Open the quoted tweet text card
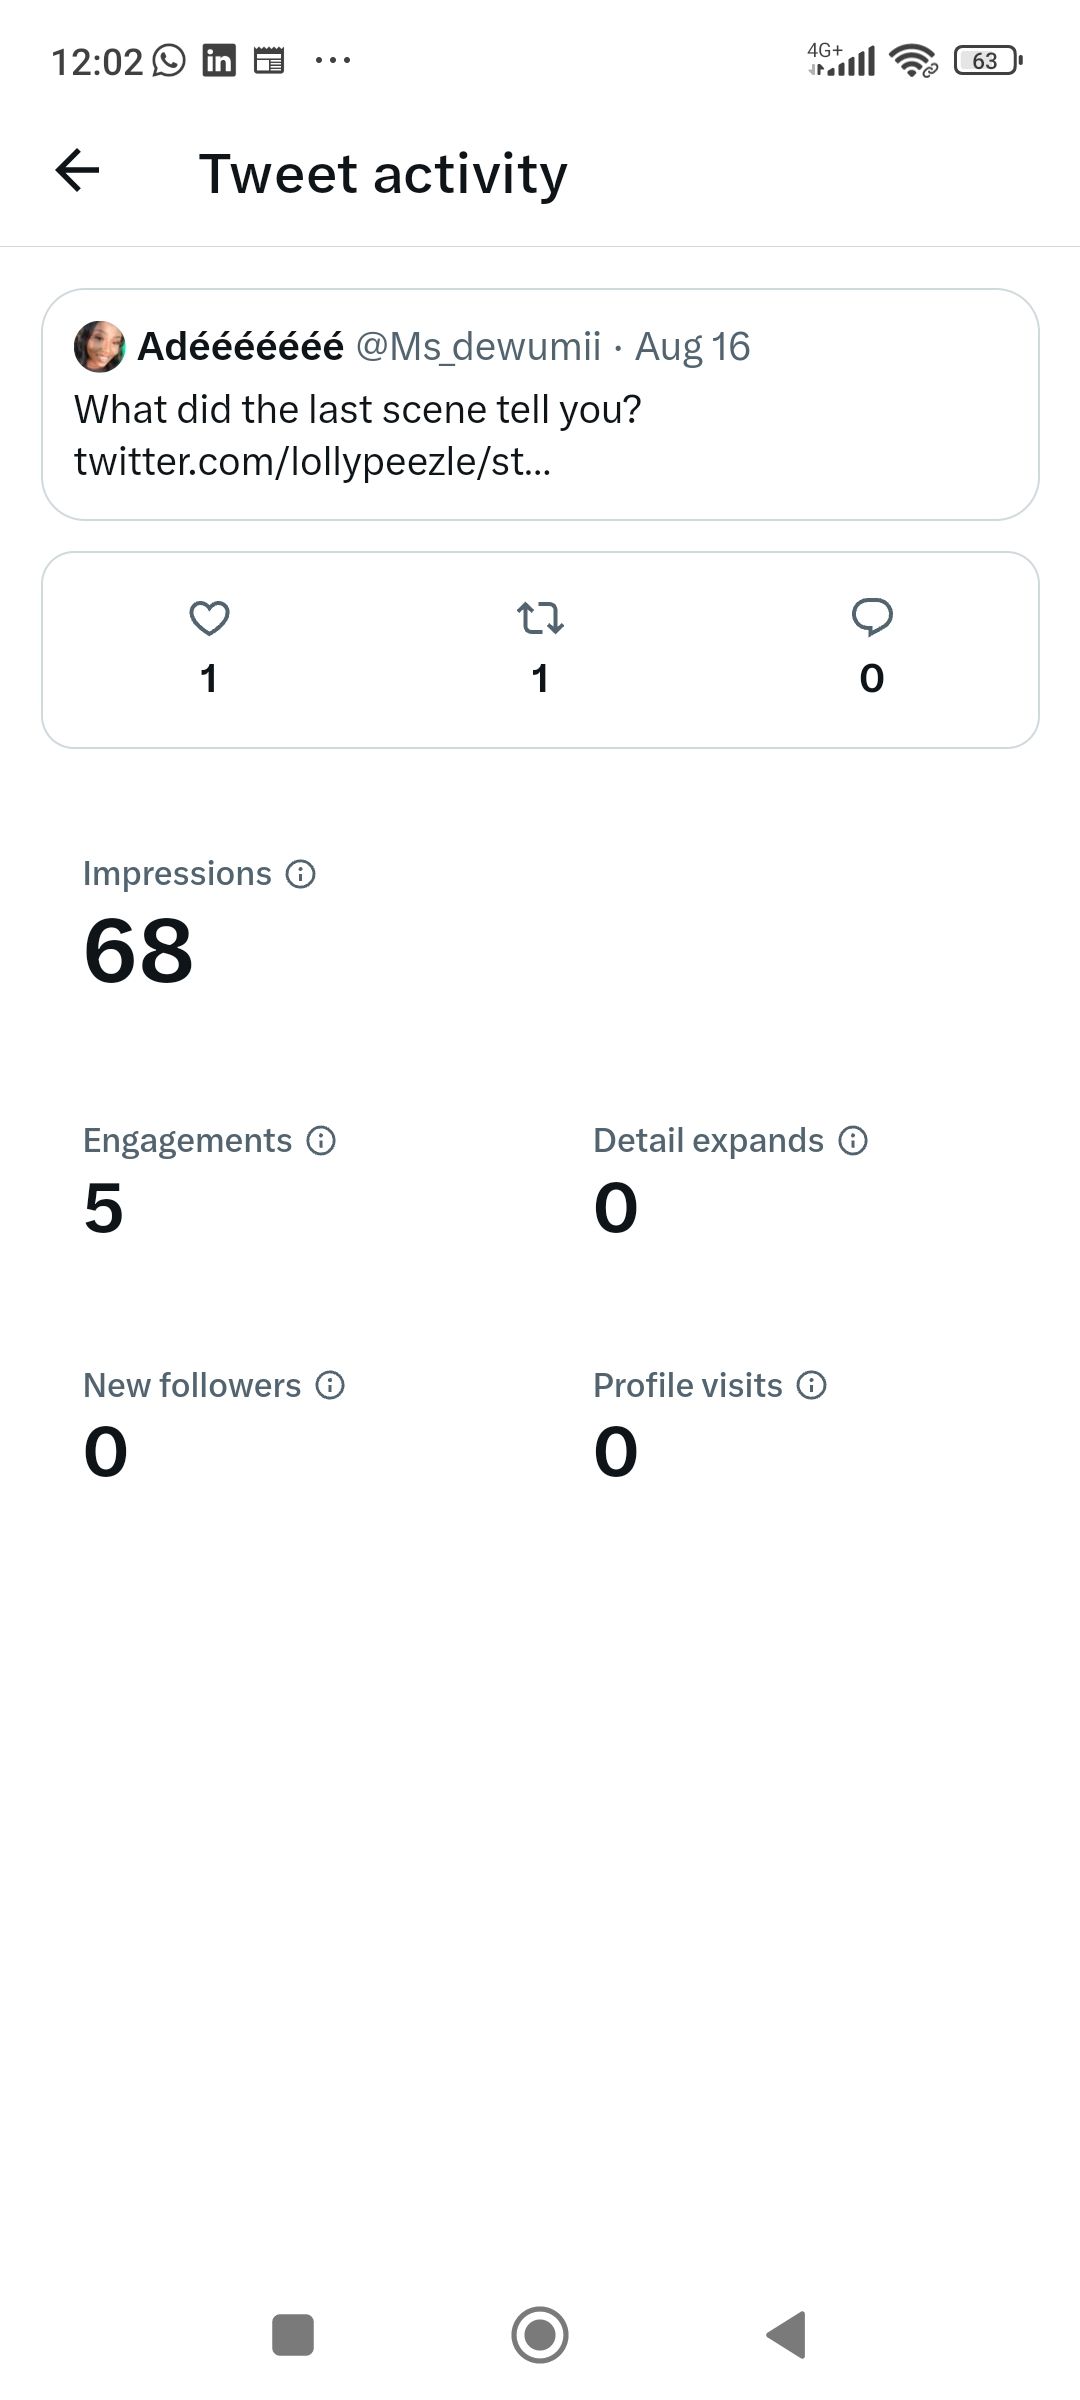1080x2400 pixels. coord(540,410)
